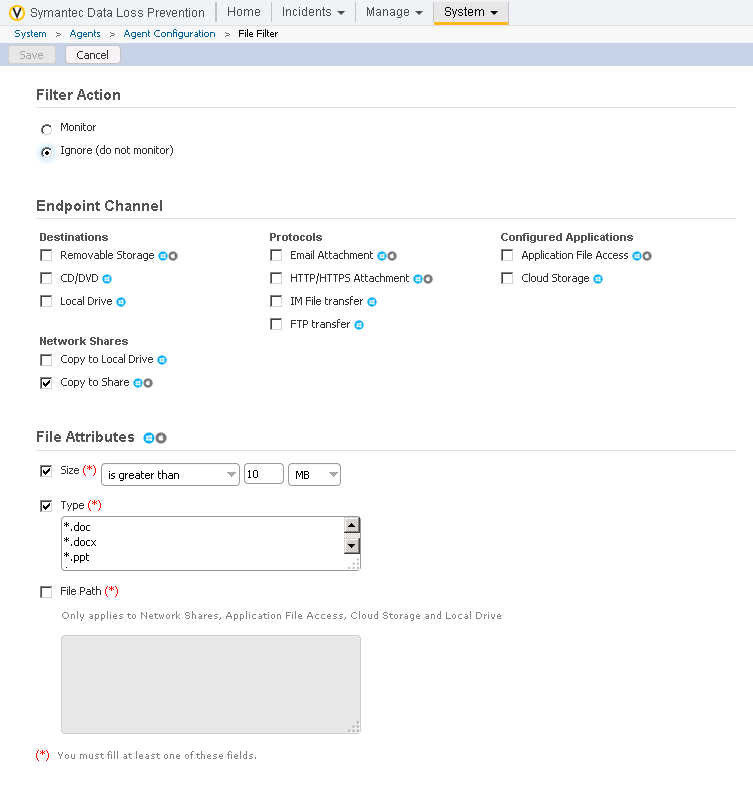
Task: Check the CD/DVD destination checkbox
Action: coord(46,278)
